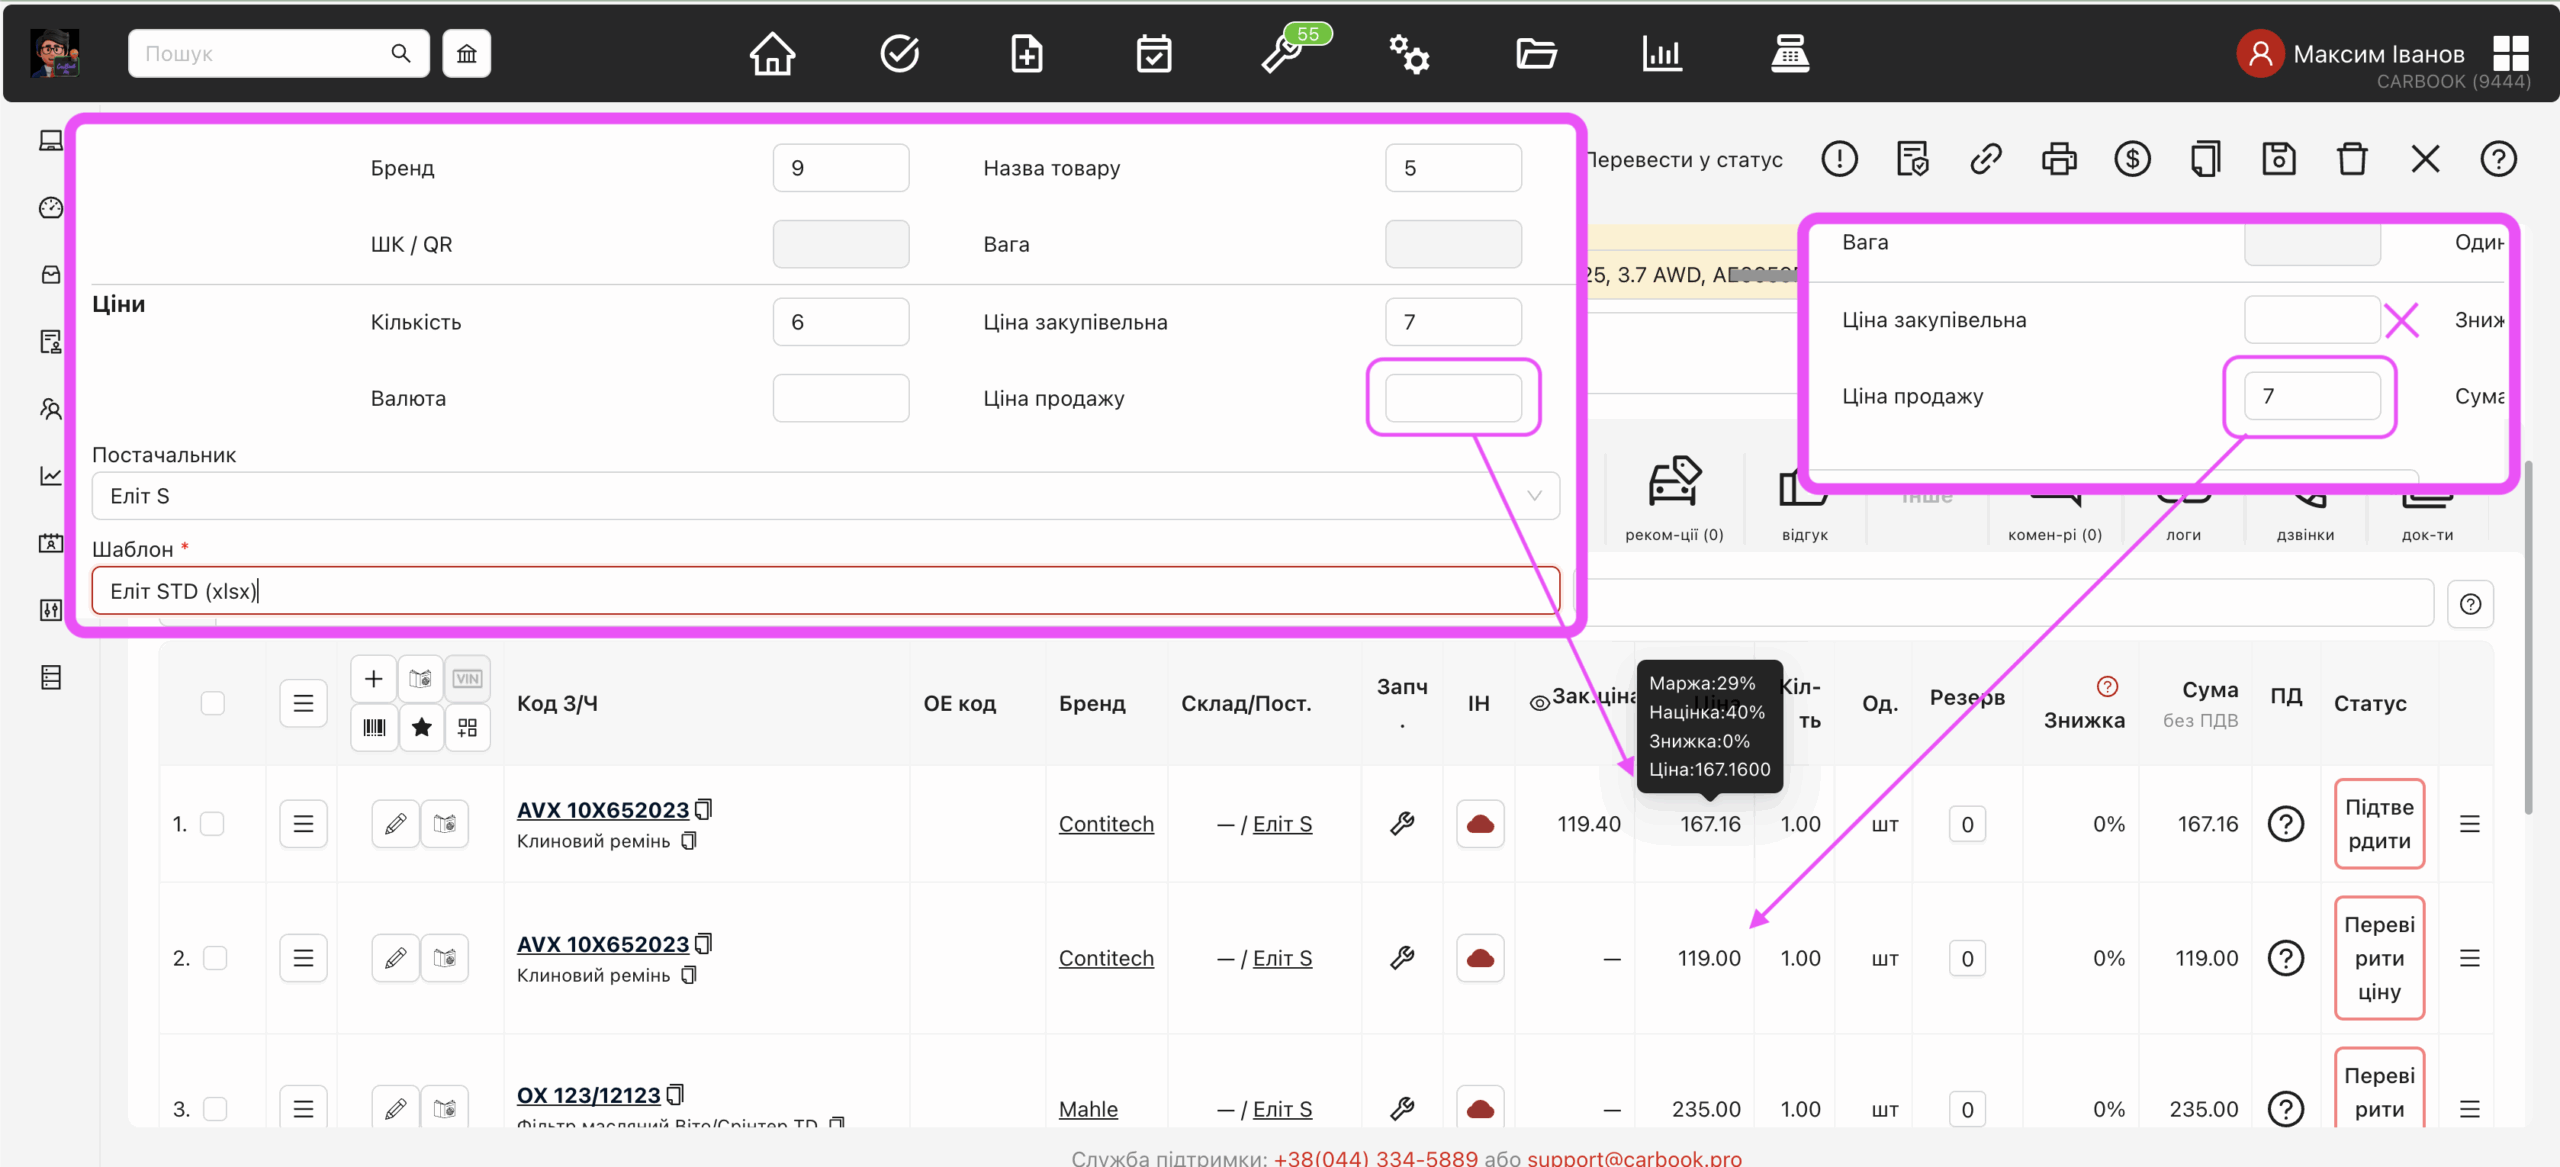Click the save diskette icon
The image size is (2560, 1167).
click(x=2279, y=159)
